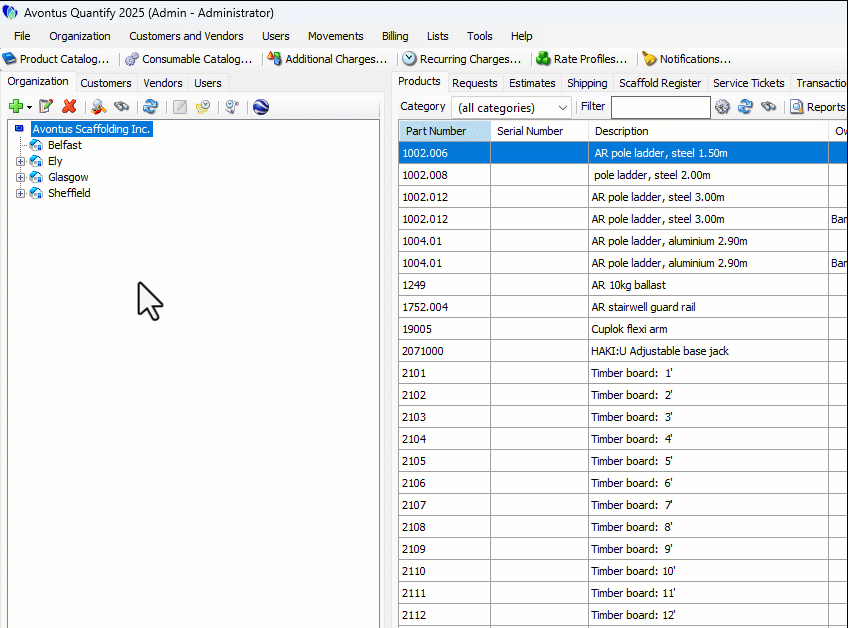Open the Movements menu
This screenshot has height=628, width=848.
pyautogui.click(x=335, y=36)
